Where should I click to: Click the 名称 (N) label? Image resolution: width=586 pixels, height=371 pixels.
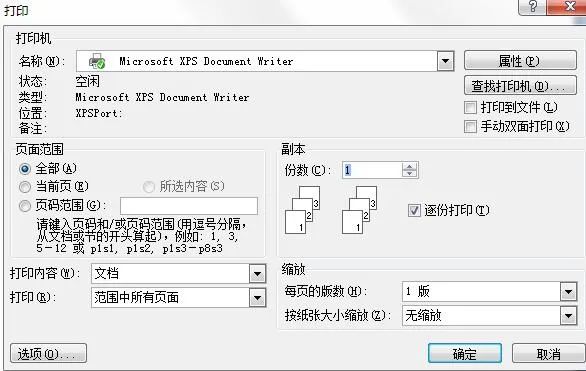pyautogui.click(x=42, y=61)
